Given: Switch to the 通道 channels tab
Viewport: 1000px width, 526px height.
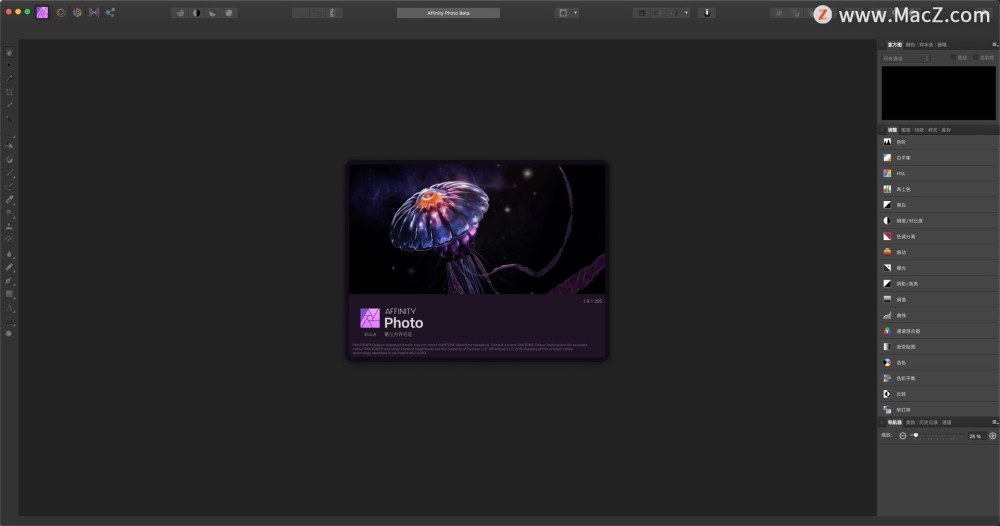Looking at the screenshot, I should (x=946, y=423).
